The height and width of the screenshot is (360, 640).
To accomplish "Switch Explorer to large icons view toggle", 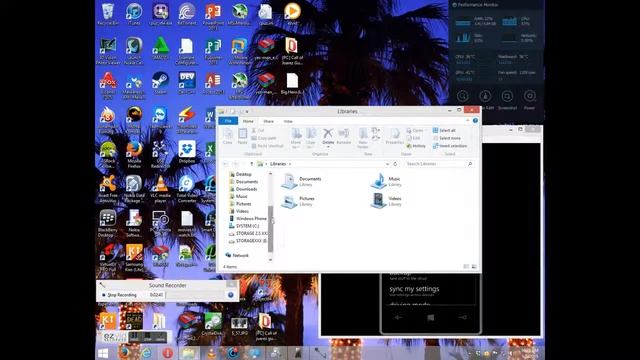I will click(x=474, y=267).
